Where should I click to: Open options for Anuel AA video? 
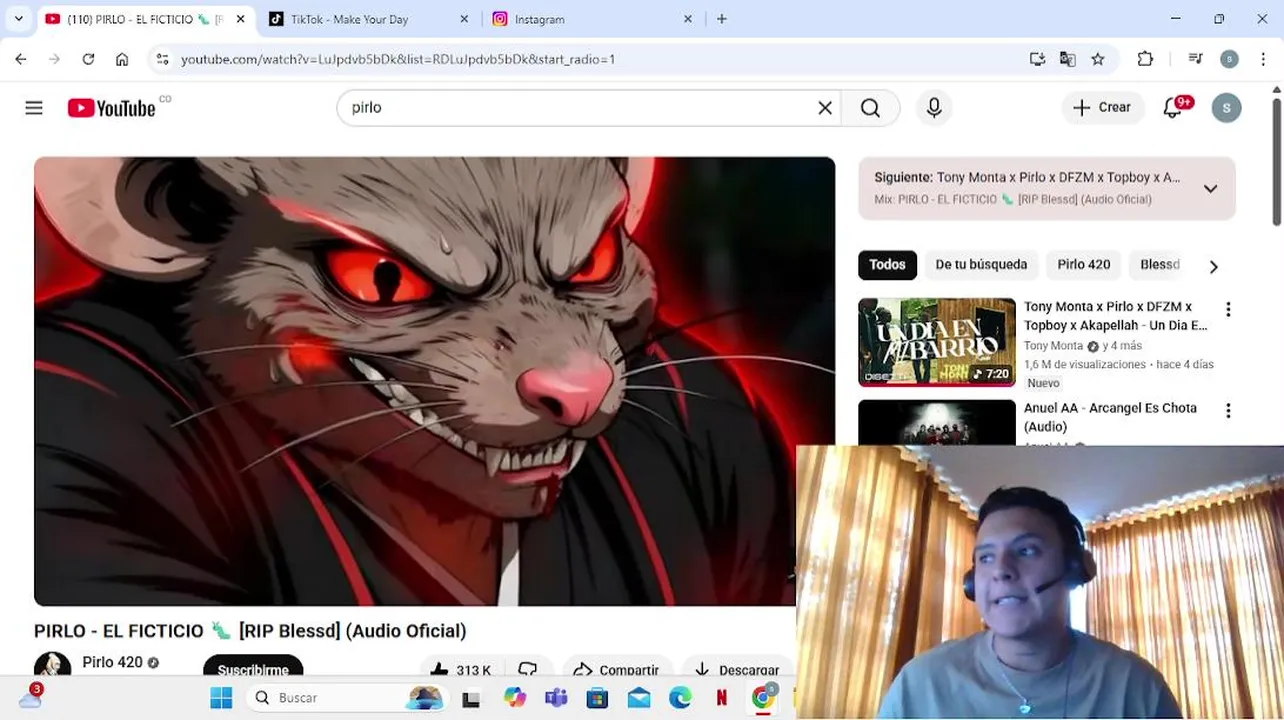[x=1228, y=411]
